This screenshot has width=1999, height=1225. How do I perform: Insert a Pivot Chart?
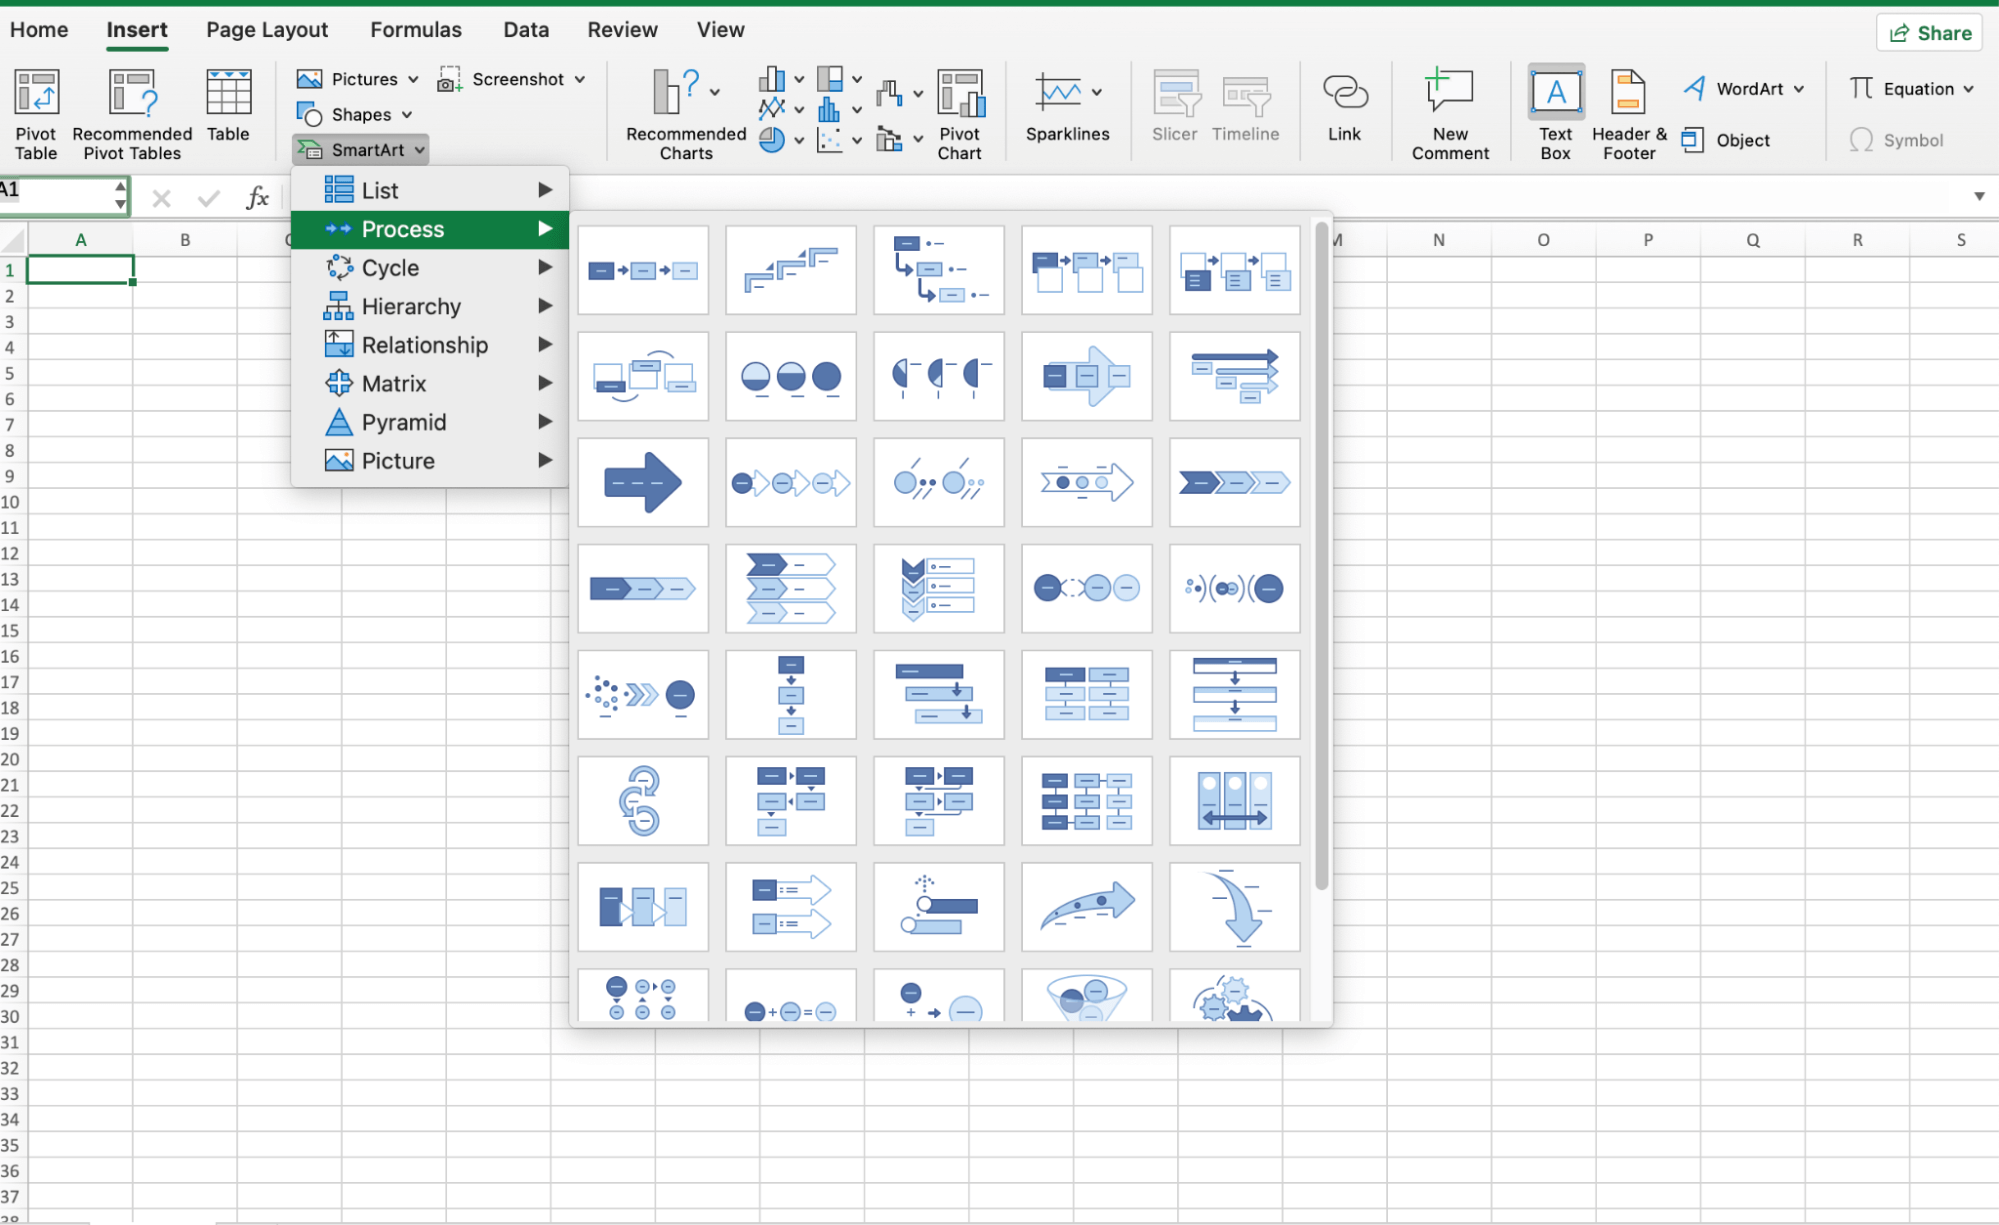pos(960,112)
